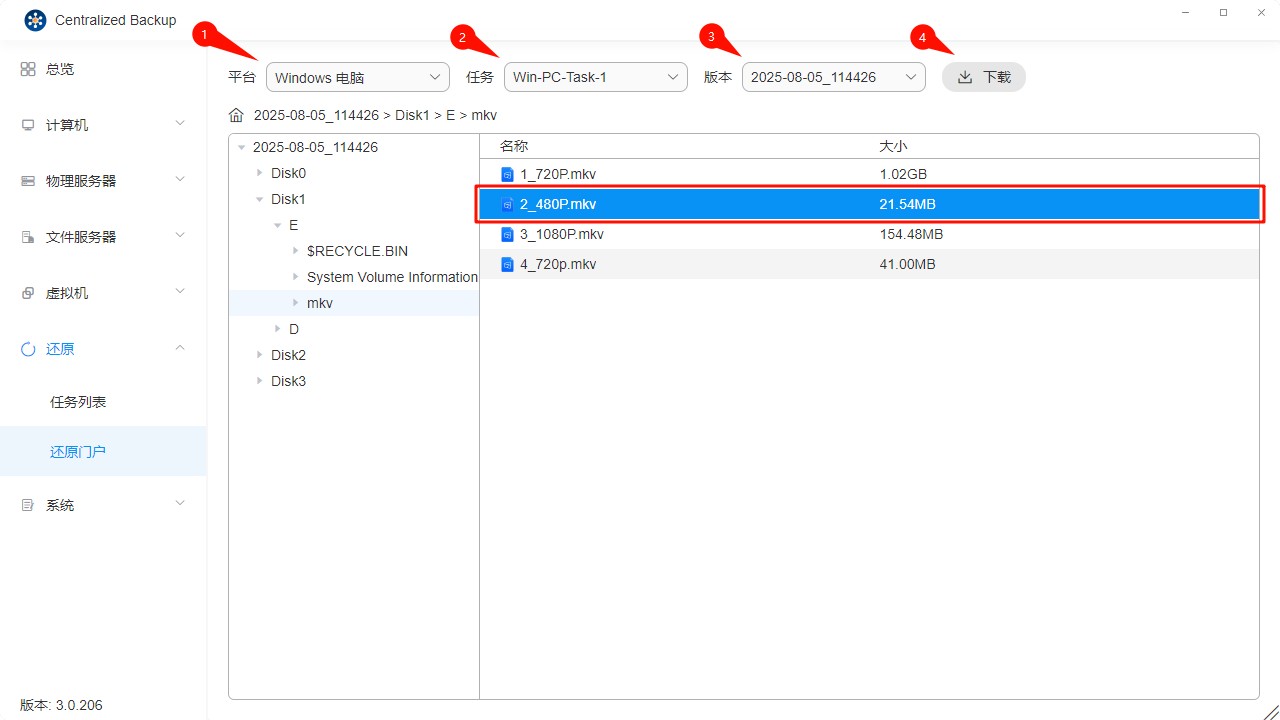Click the 物理服务器 physical server icon
Image resolution: width=1280 pixels, height=720 pixels.
coord(27,180)
